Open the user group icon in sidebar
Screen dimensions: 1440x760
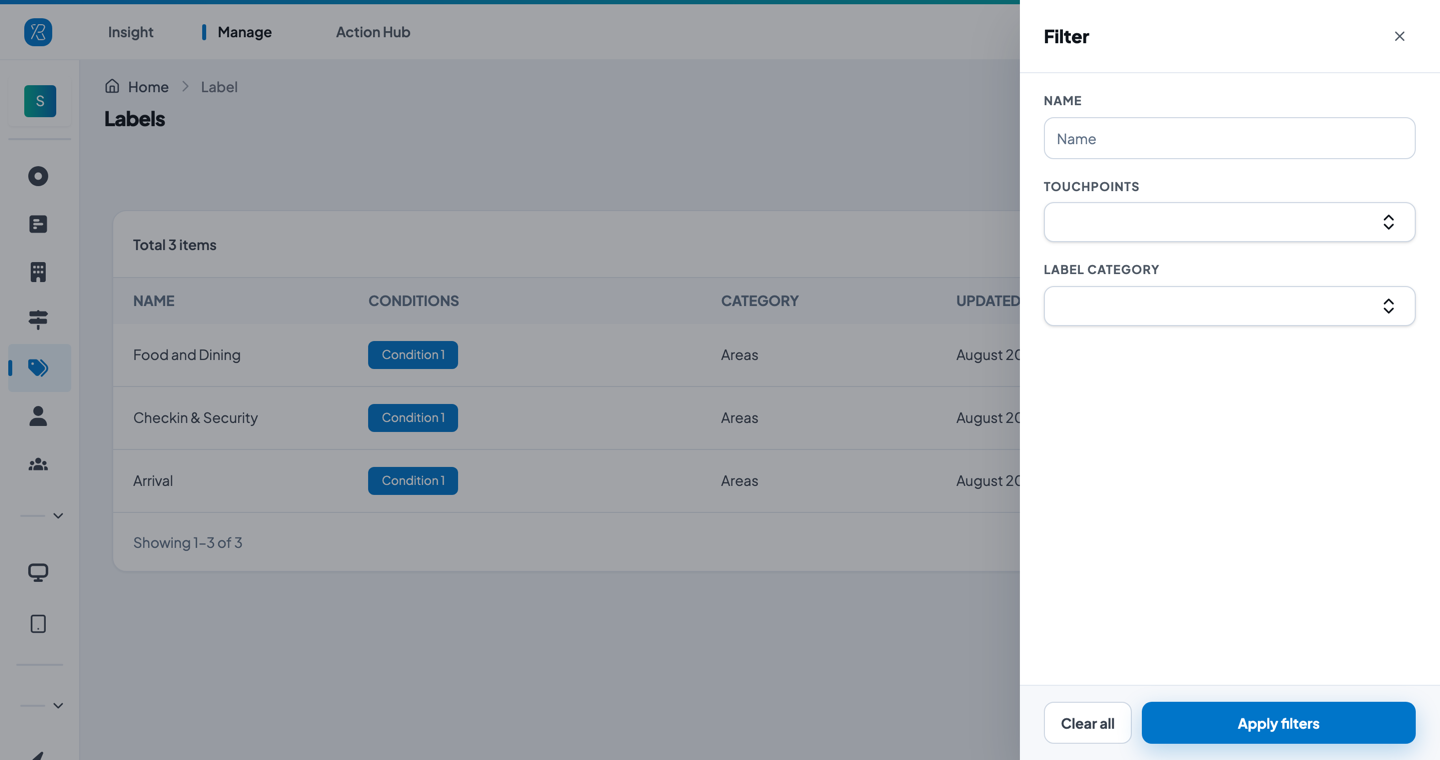(38, 464)
